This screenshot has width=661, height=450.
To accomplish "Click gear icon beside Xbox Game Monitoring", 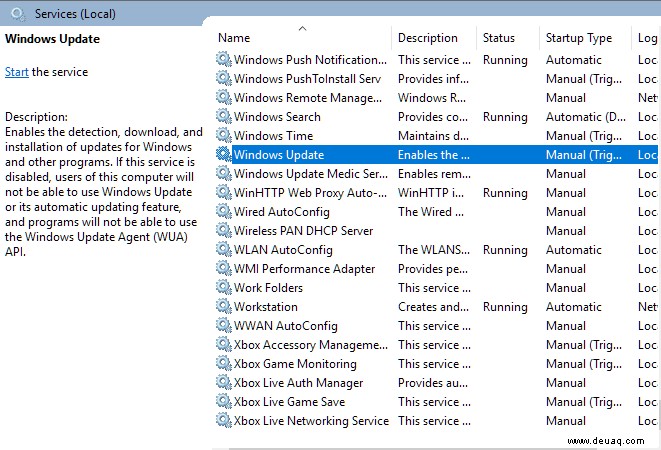I will [x=224, y=363].
